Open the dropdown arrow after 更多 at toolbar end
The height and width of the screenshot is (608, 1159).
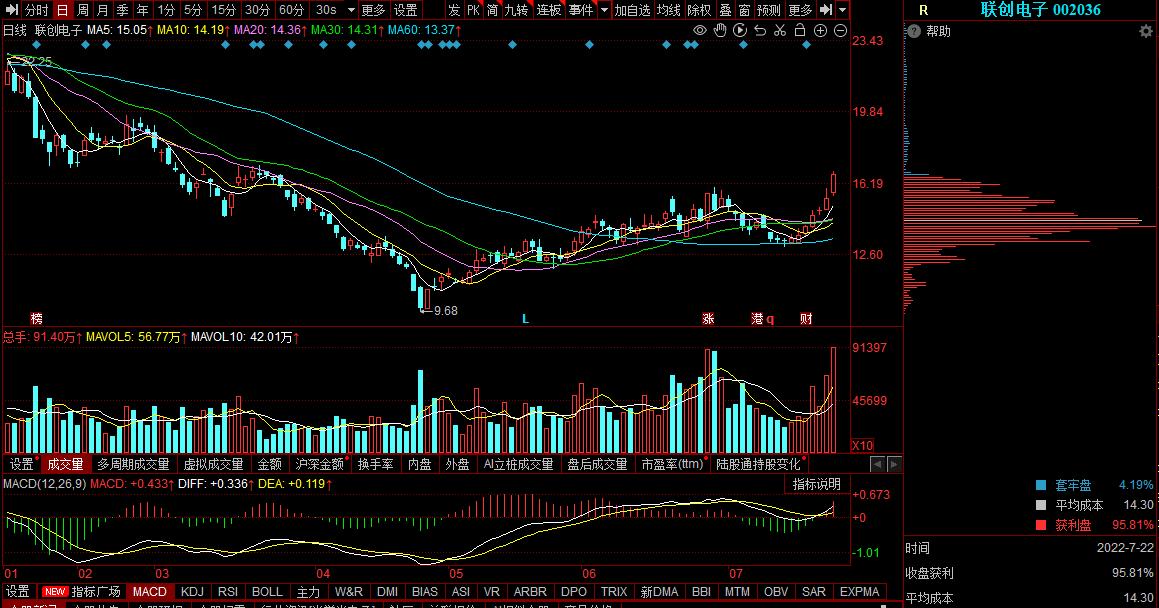(843, 10)
